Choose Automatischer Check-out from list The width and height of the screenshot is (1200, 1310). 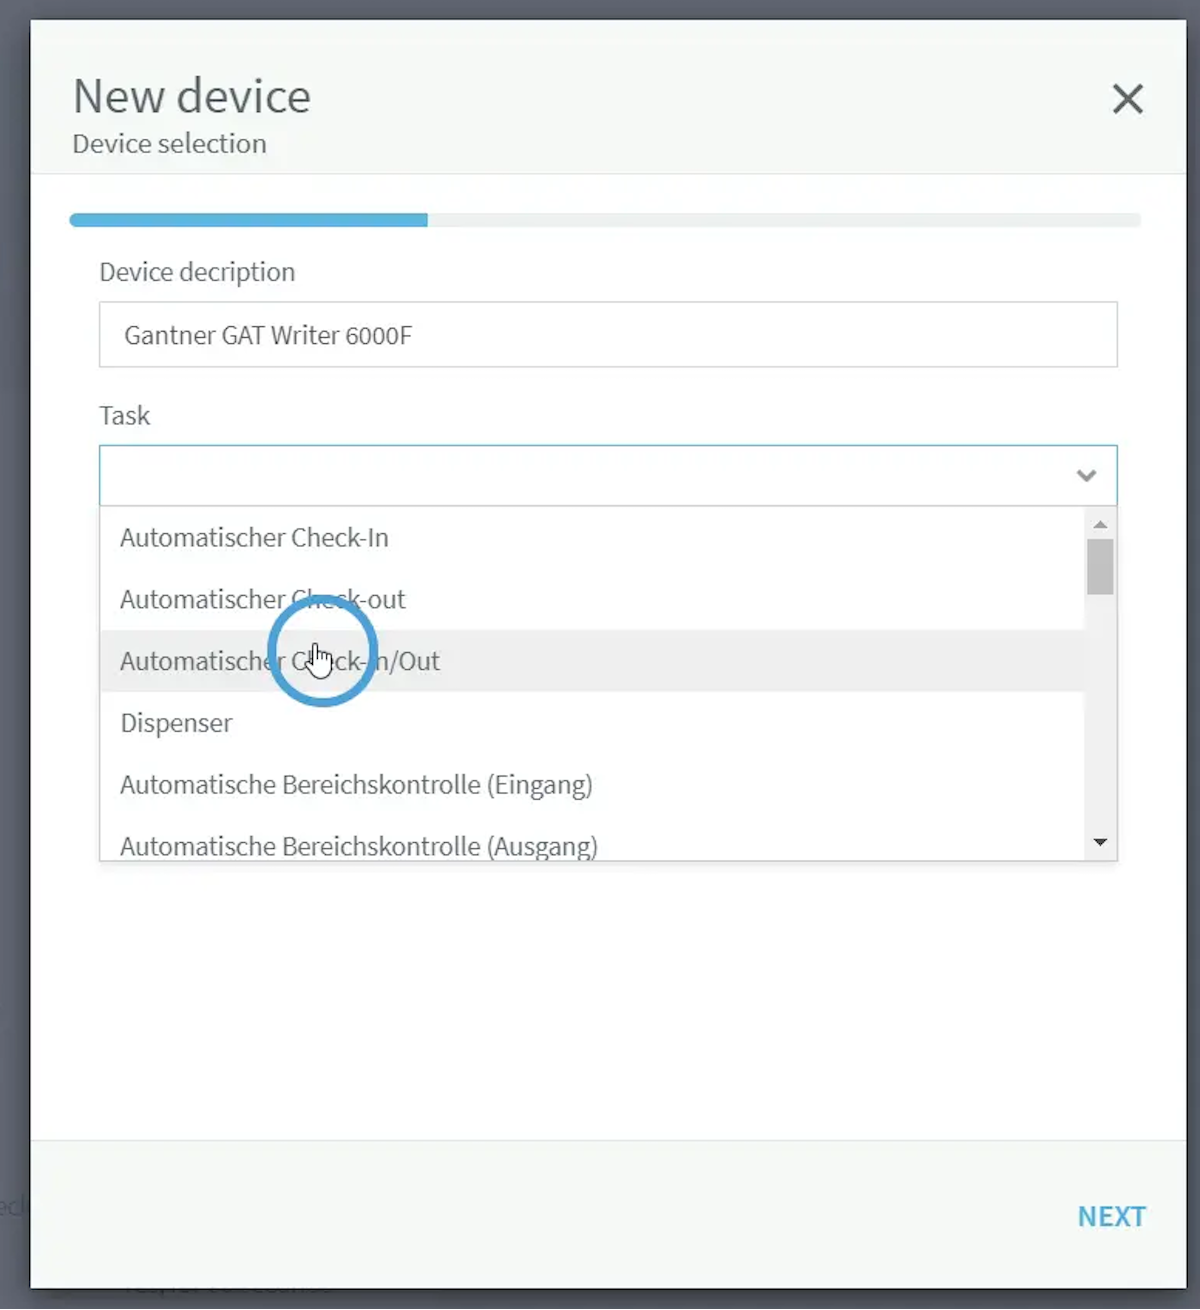(262, 600)
